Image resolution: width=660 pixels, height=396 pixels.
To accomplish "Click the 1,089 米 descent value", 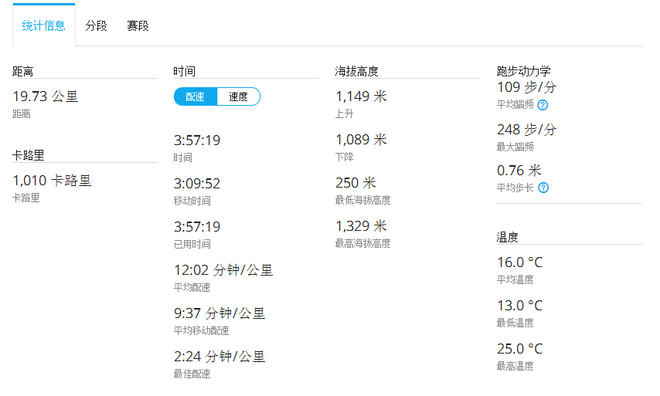I will coord(361,140).
